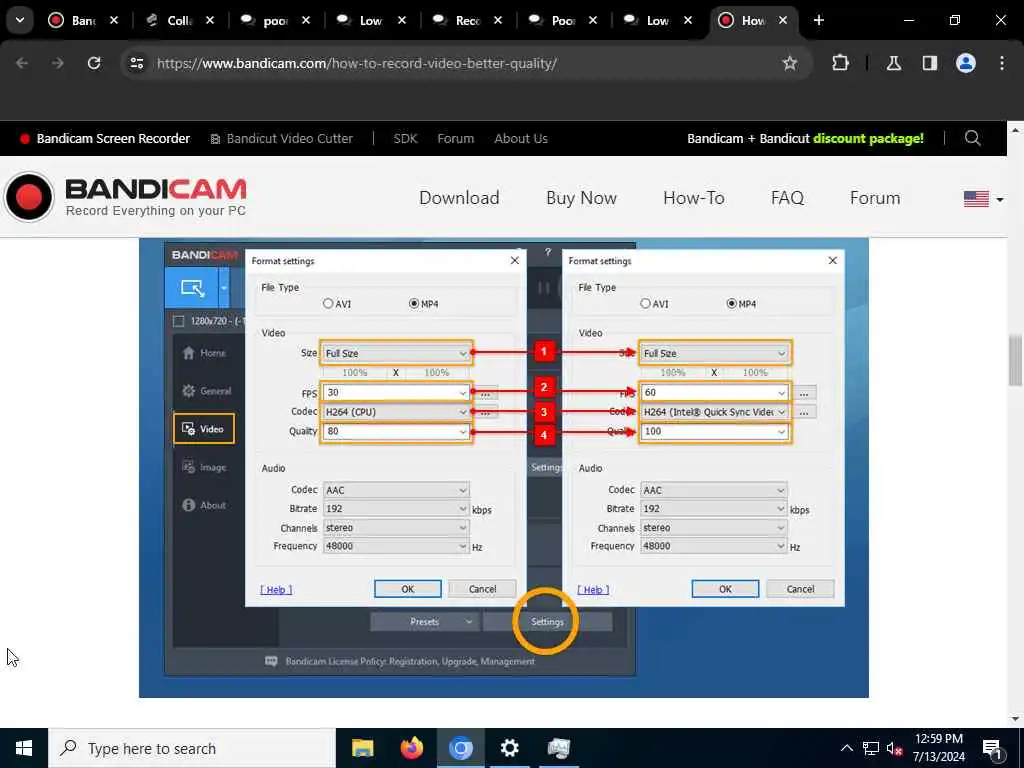This screenshot has height=768, width=1024.
Task: Click the website search magnifier icon
Action: pyautogui.click(x=972, y=138)
